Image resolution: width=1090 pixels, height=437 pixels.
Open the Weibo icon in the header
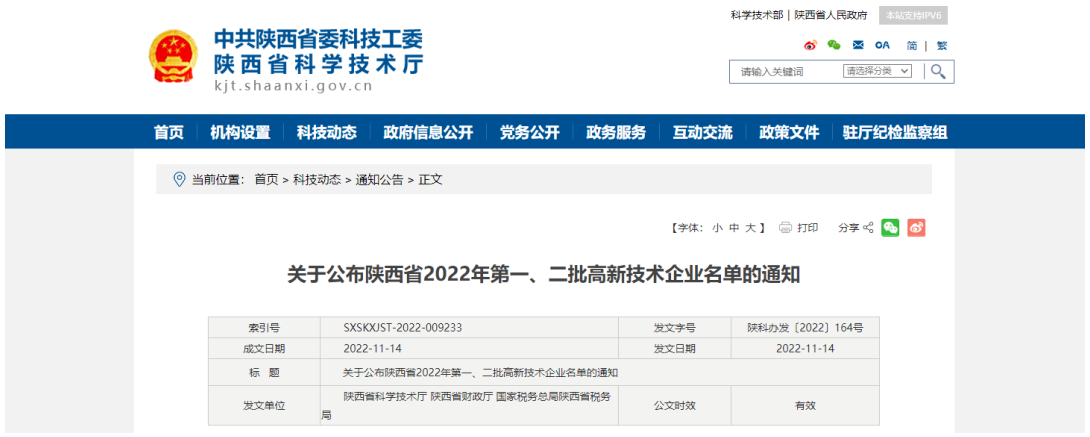coord(810,45)
